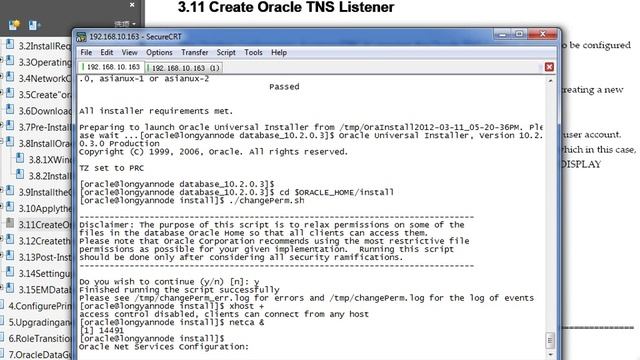Viewport: 640px width, 360px height.
Task: Close the active session tab with red X
Action: [549, 67]
